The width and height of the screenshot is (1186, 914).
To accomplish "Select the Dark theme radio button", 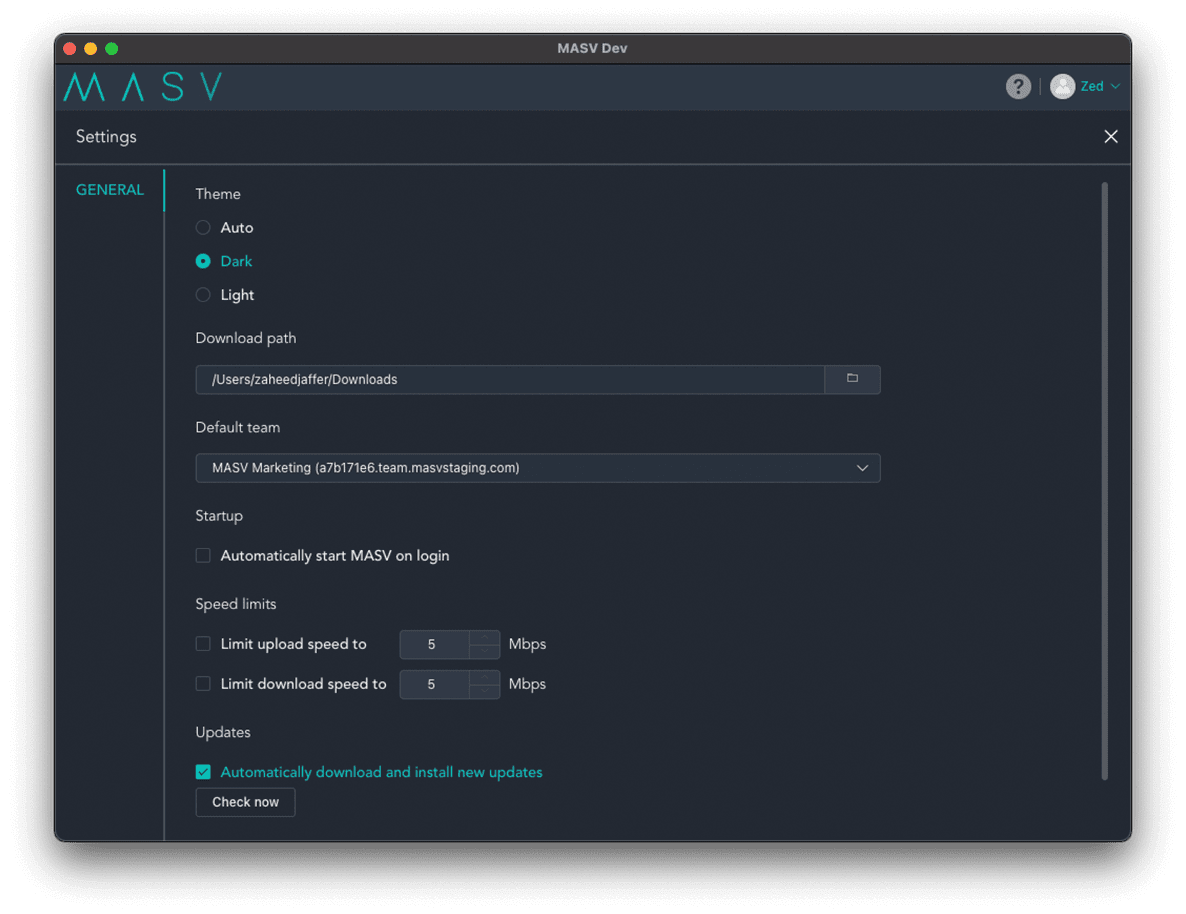I will click(203, 261).
